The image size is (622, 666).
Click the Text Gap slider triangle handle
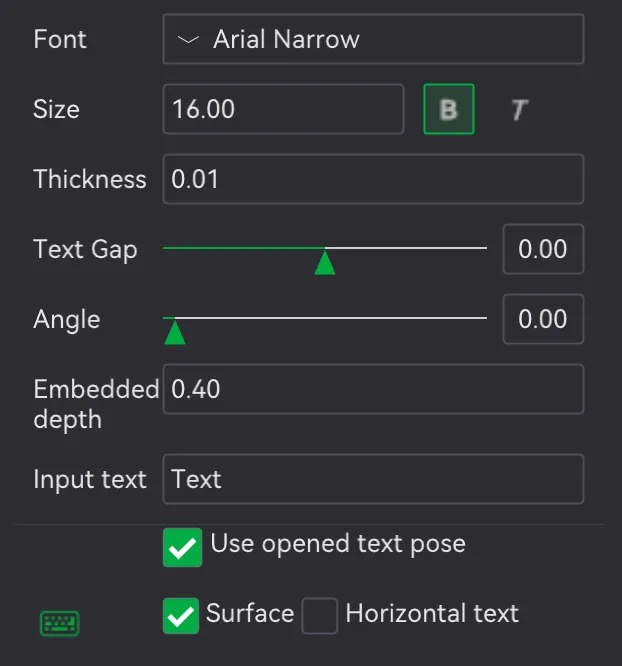point(325,262)
